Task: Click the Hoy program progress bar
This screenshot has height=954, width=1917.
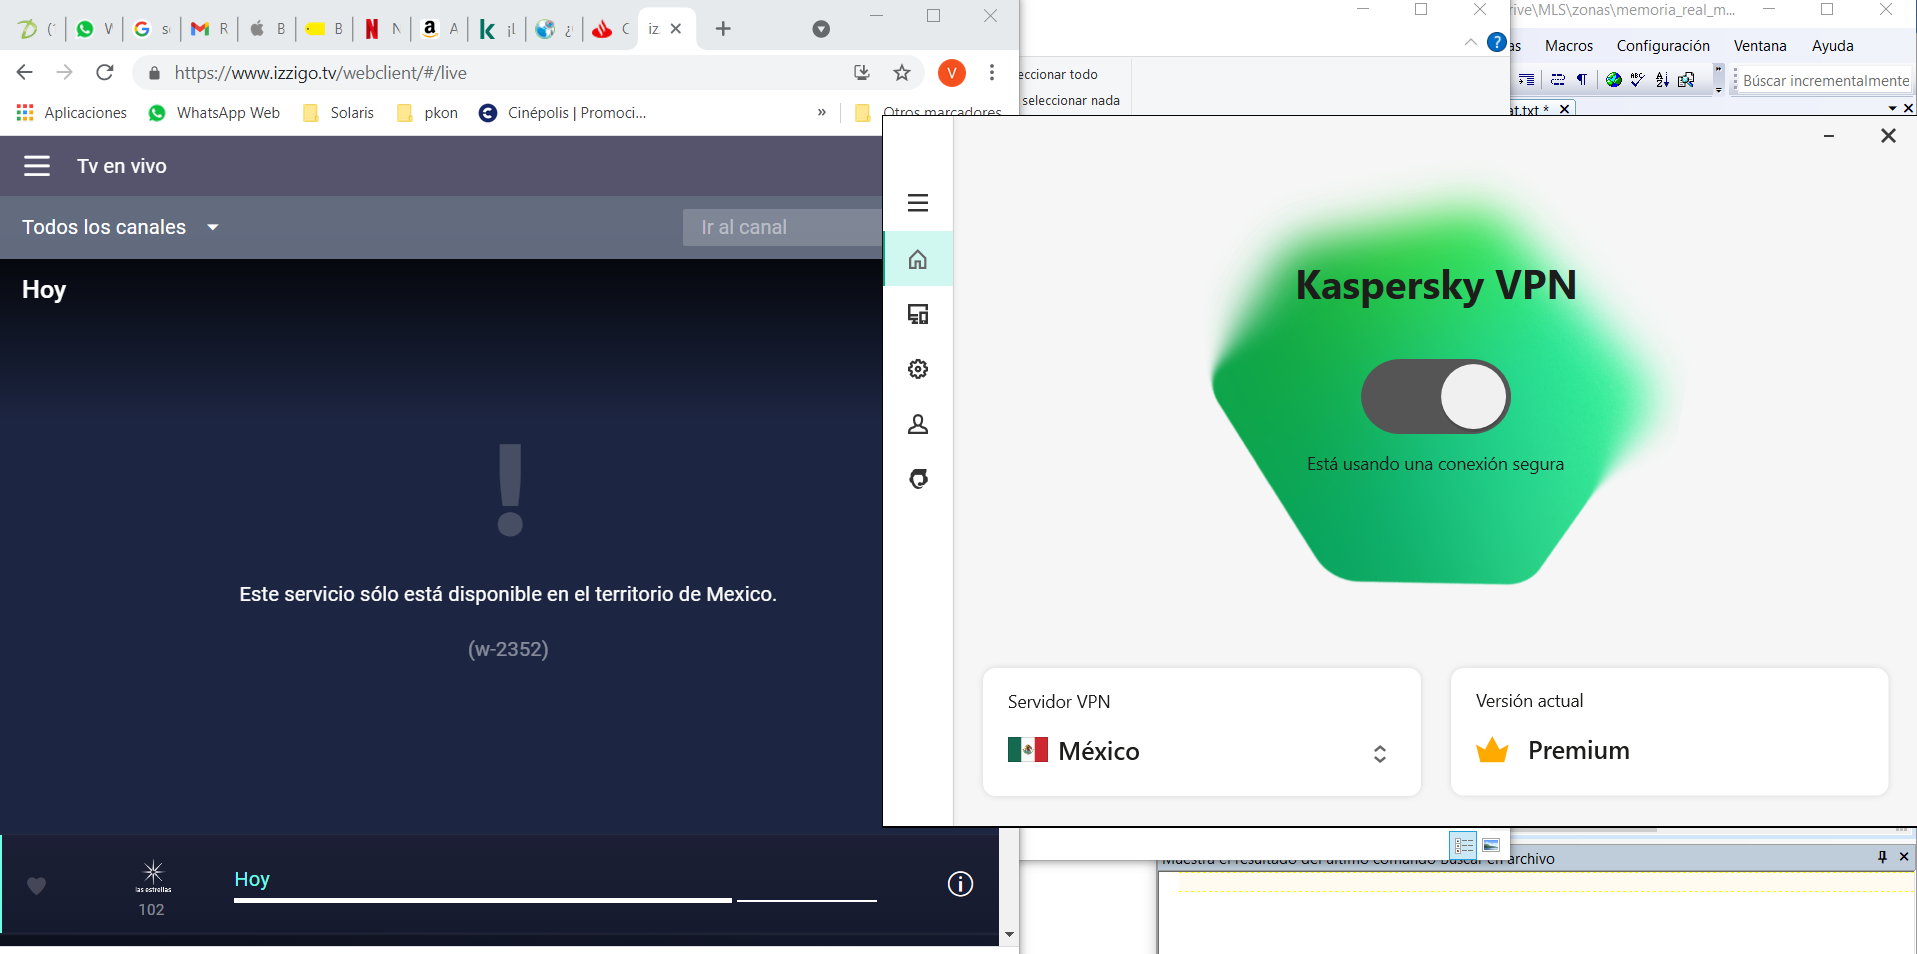Action: 555,900
